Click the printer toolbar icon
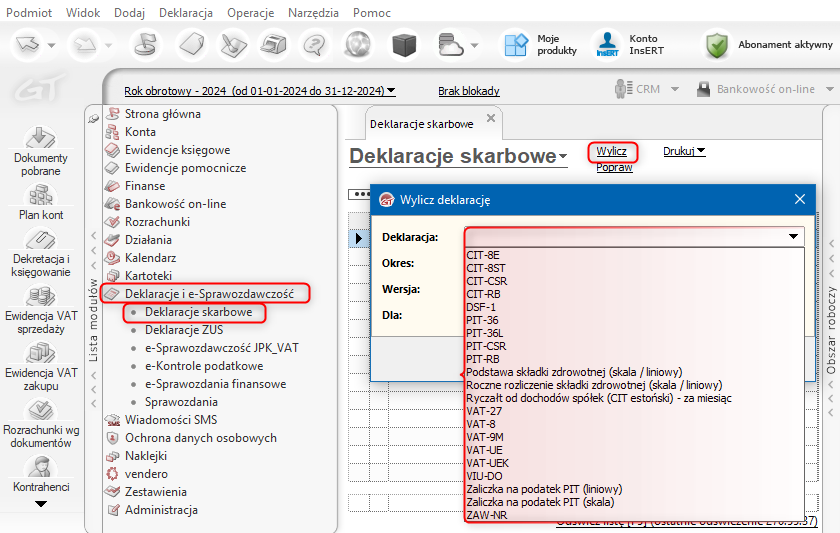This screenshot has width=840, height=533. coord(273,44)
